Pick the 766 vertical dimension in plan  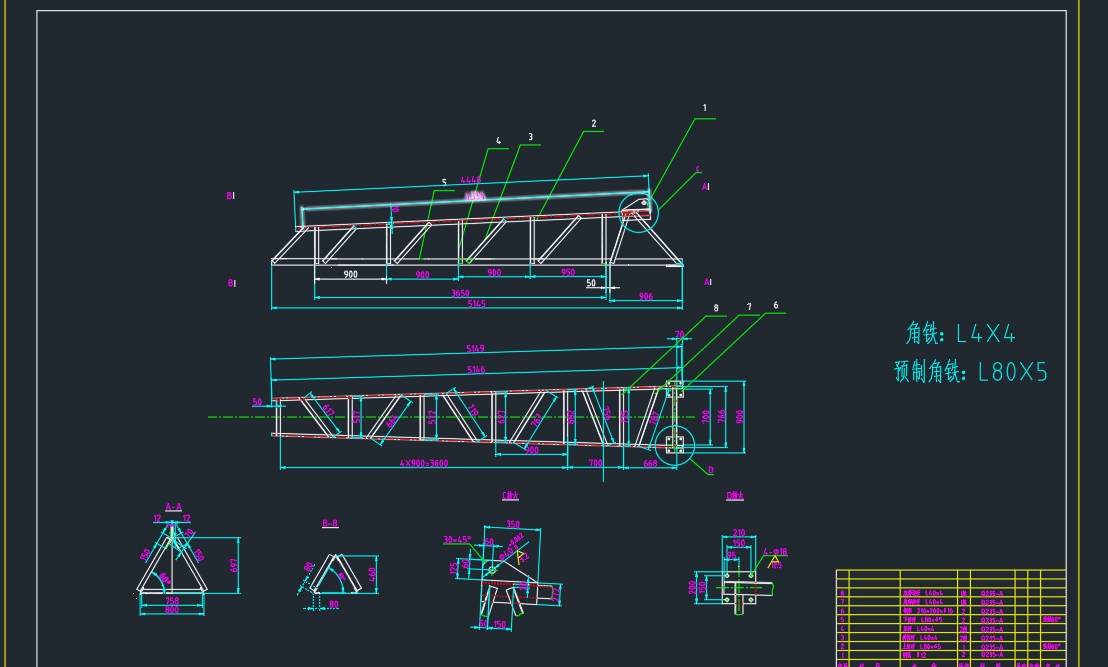pyautogui.click(x=721, y=416)
